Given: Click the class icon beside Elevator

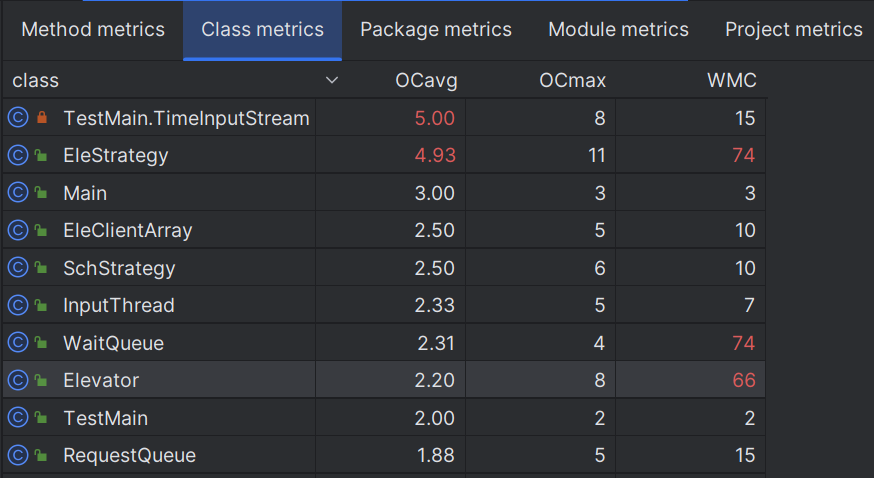Looking at the screenshot, I should (17, 381).
